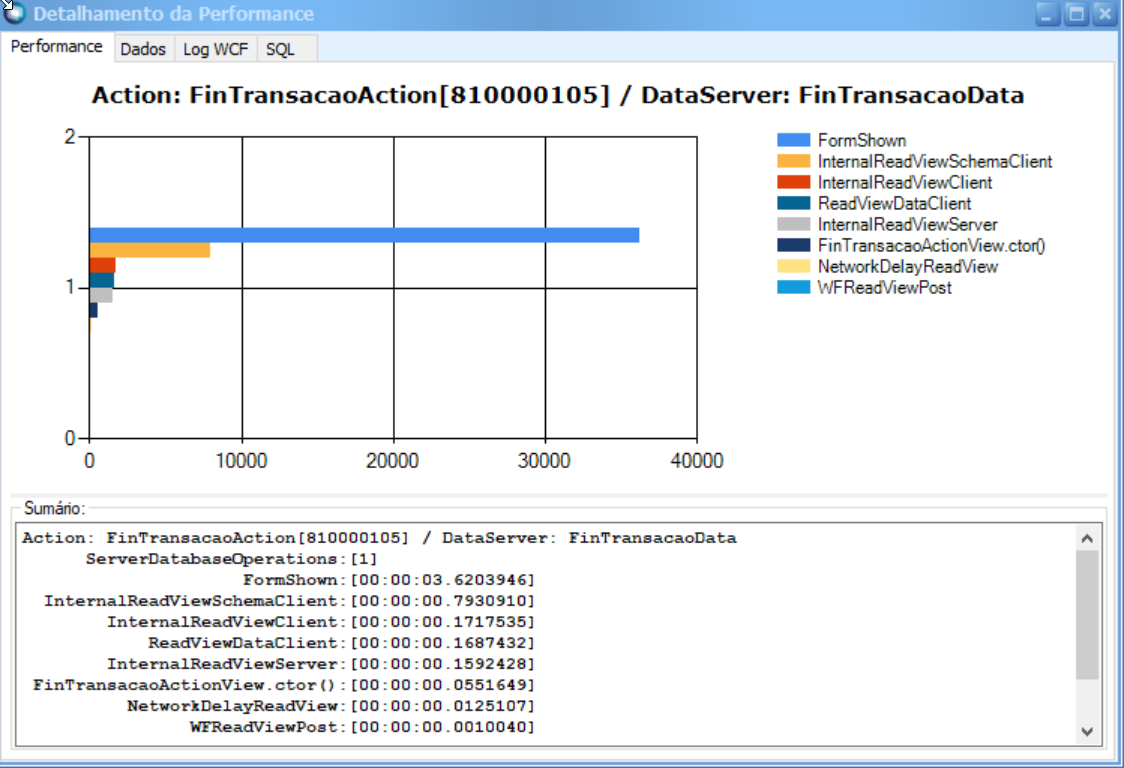The width and height of the screenshot is (1124, 768).
Task: Click the InternalReadViewSchemaClient legend label
Action: [x=935, y=161]
